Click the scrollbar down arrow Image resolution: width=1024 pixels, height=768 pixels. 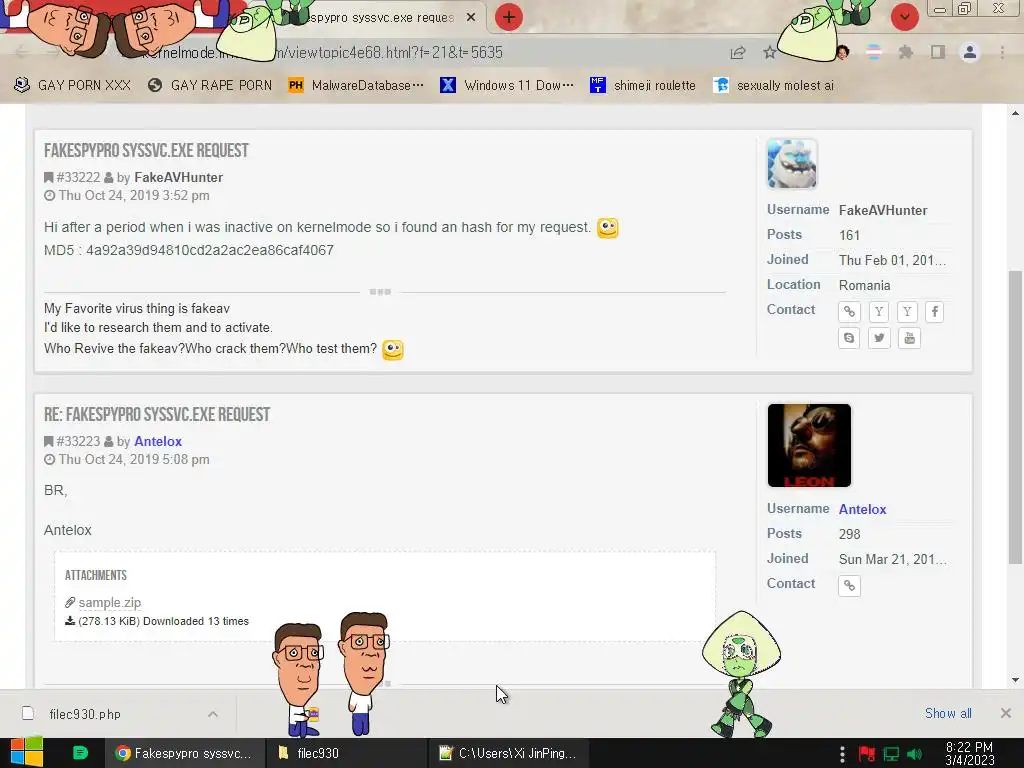pyautogui.click(x=1015, y=680)
